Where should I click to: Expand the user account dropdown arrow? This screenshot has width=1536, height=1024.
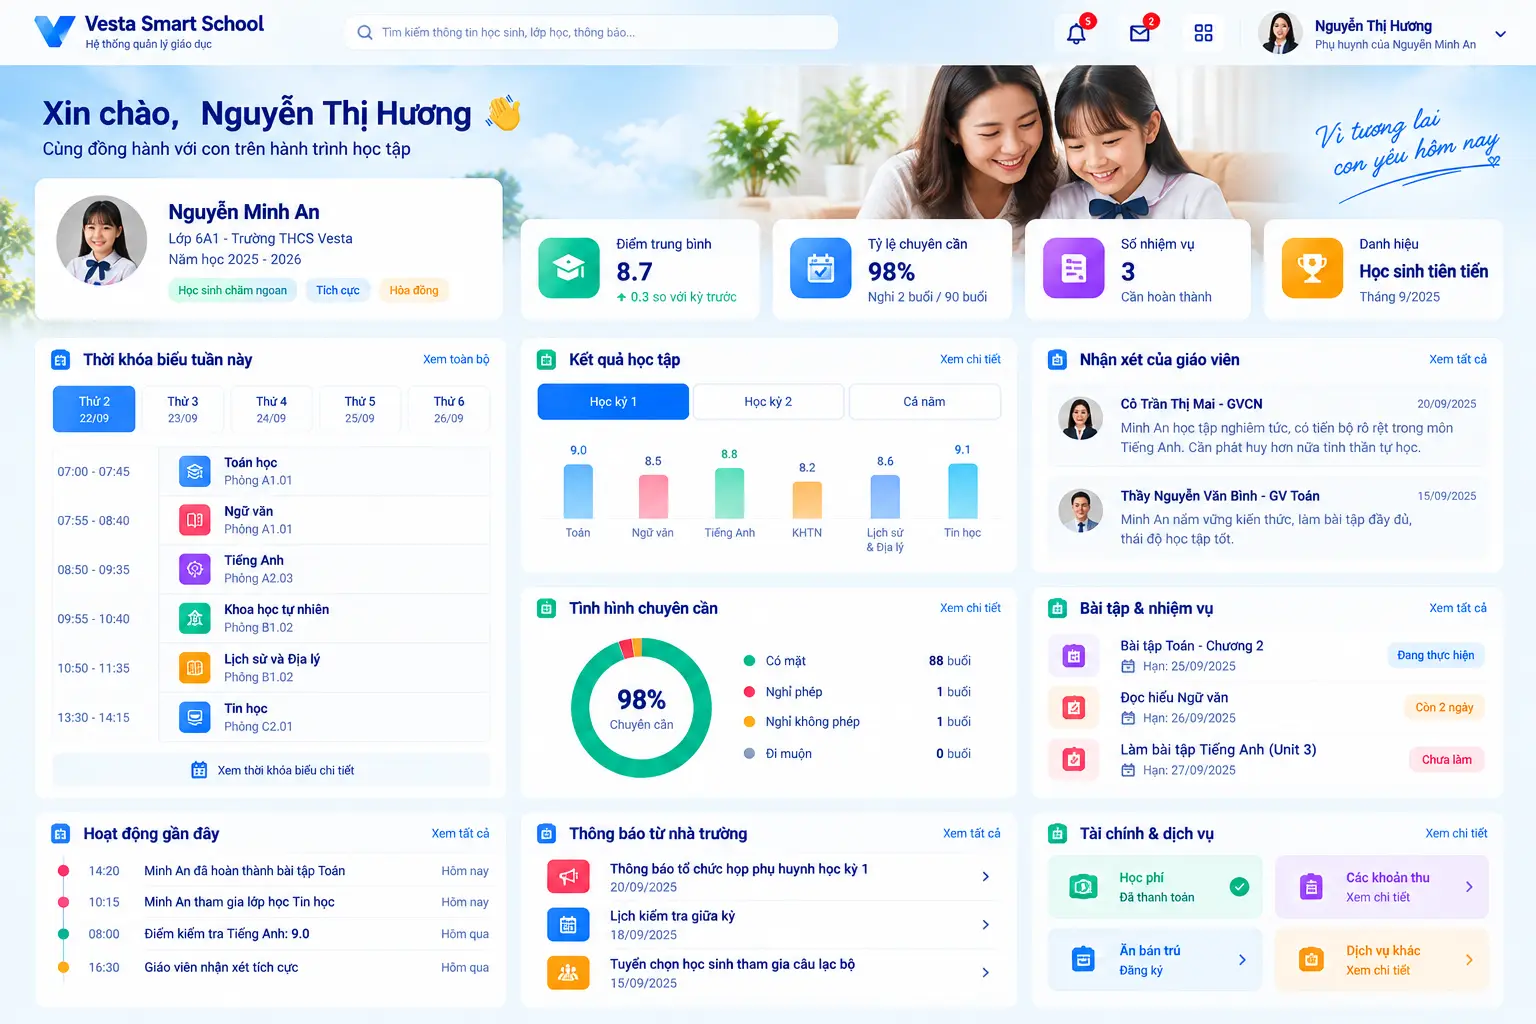coord(1500,34)
